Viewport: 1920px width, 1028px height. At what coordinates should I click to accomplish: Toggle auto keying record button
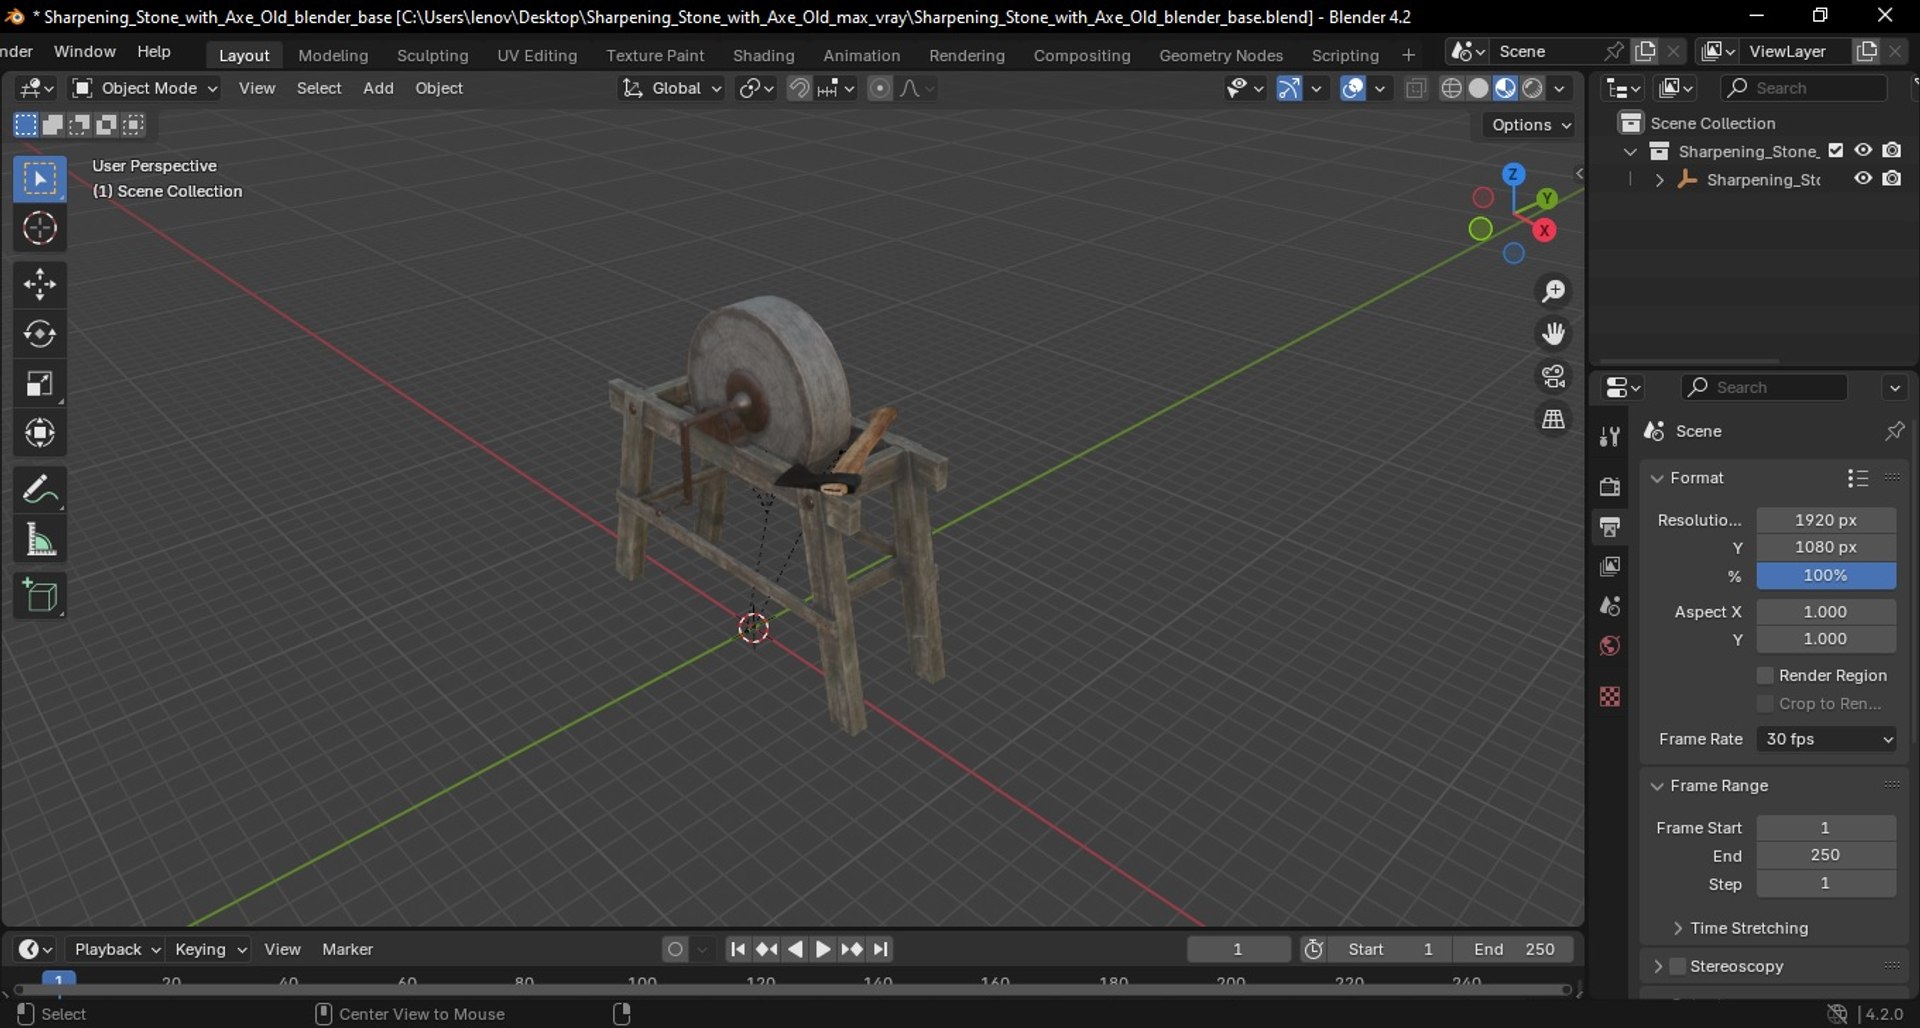pos(676,950)
